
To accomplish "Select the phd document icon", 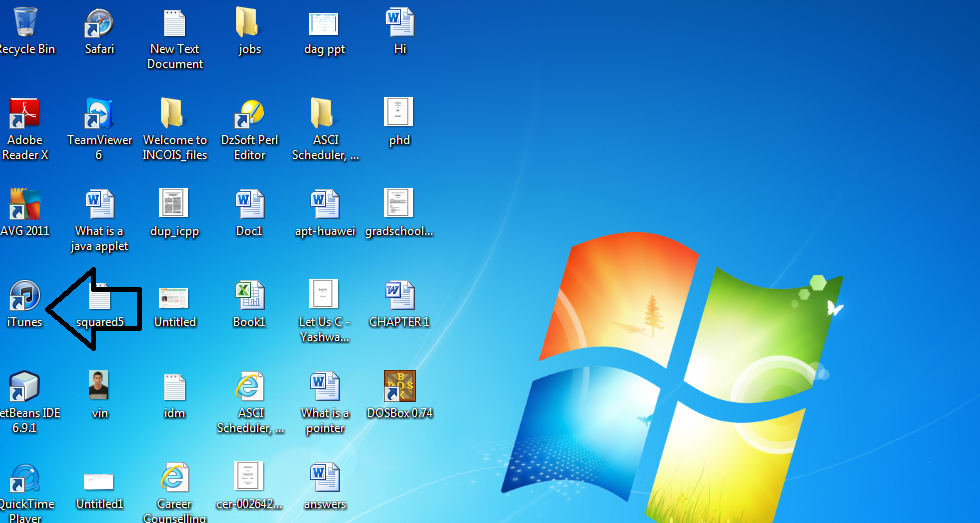I will [399, 112].
